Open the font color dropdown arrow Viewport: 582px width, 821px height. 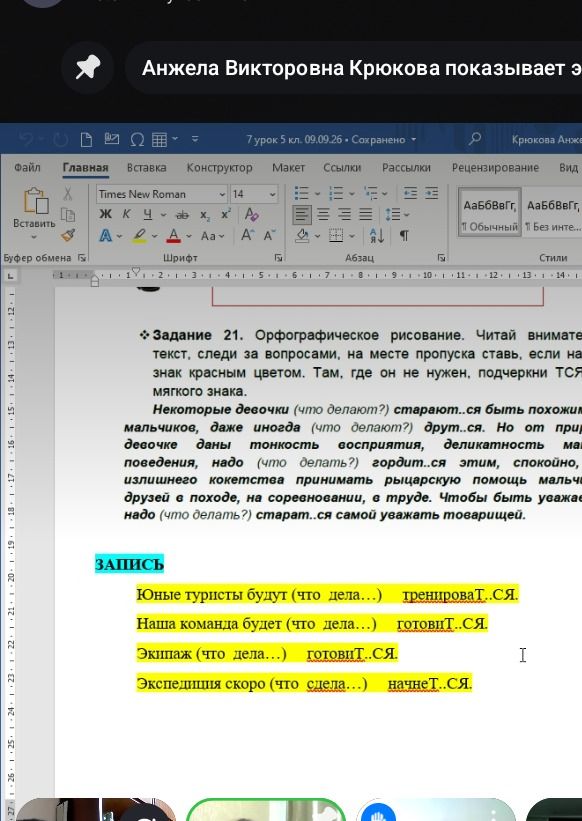(x=189, y=236)
